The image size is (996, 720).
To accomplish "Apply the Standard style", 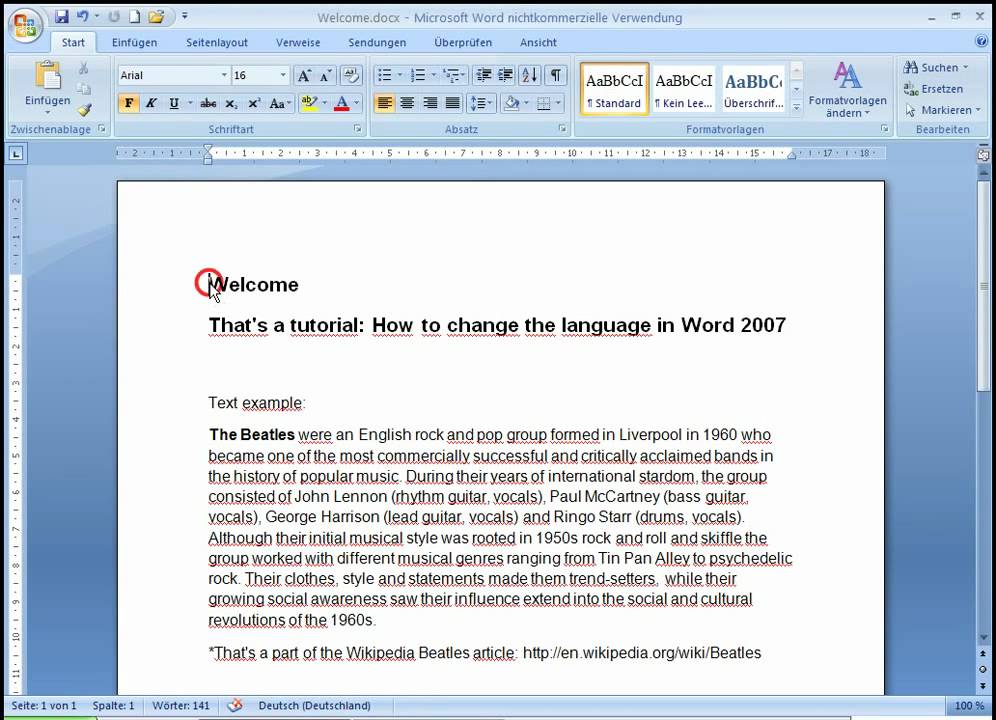I will (x=614, y=89).
